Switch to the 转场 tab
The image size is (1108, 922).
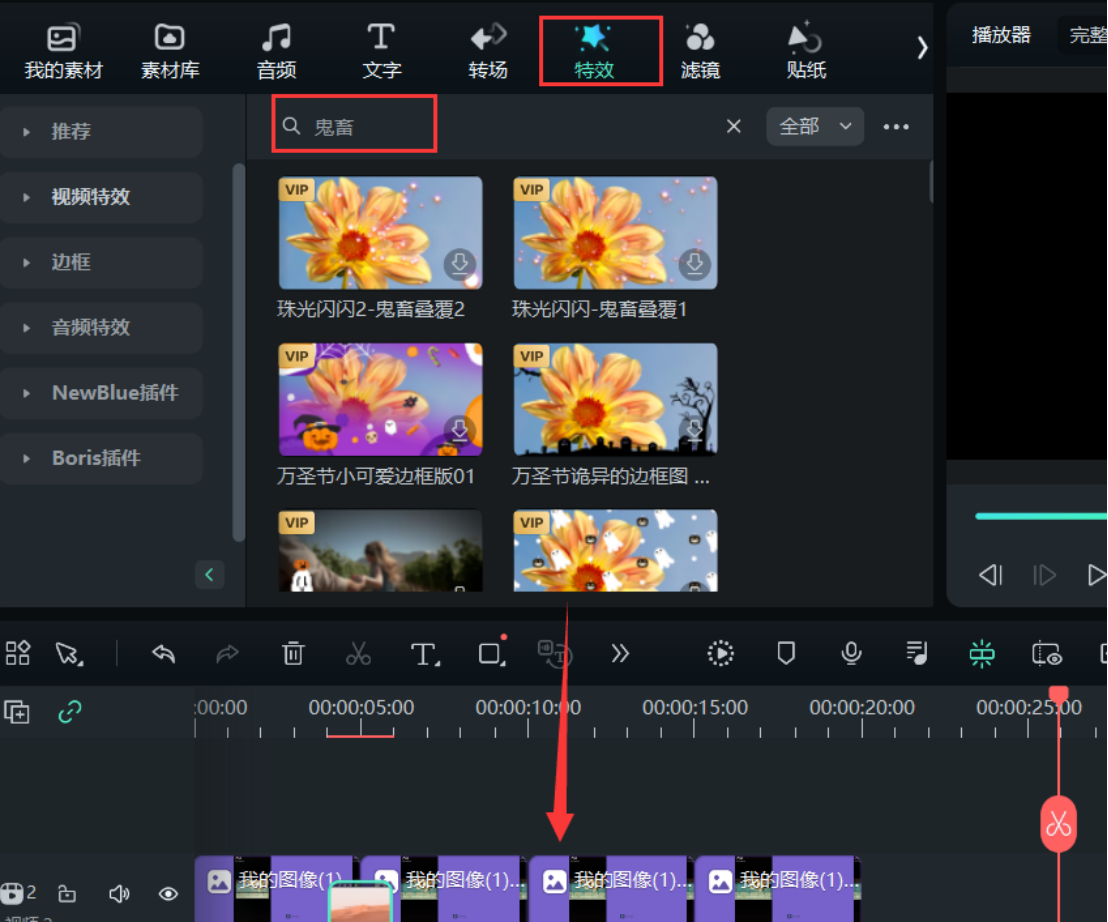(488, 51)
